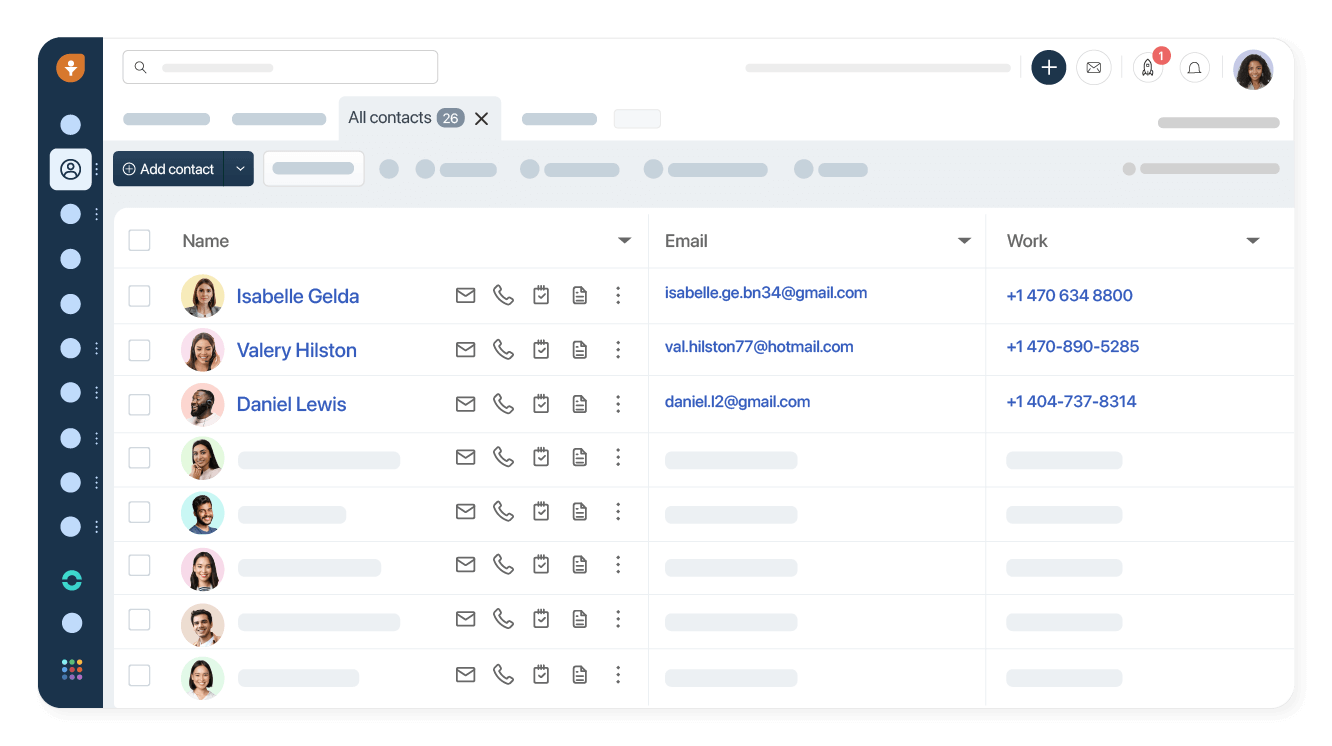
Task: Open the rocket notifications icon with badge
Action: (1148, 68)
